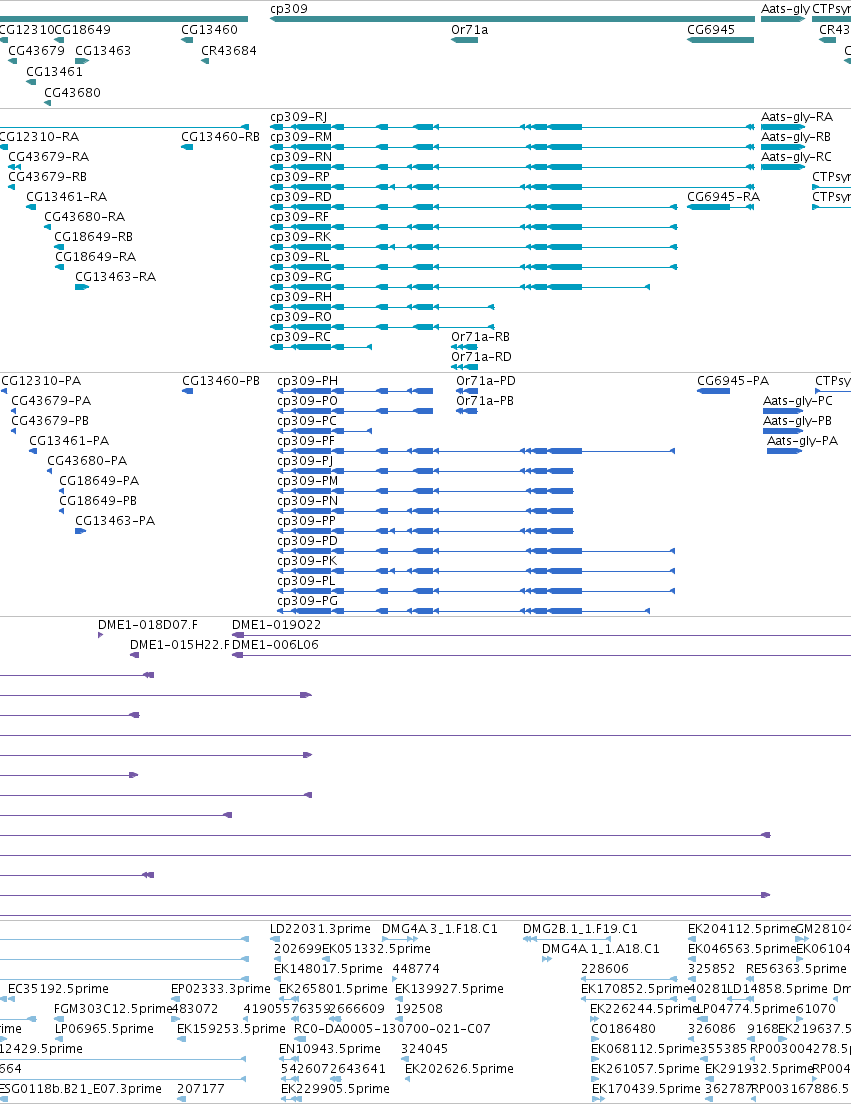Click transcript label cp309-RF
Viewport: 851px width, 1104px height.
point(300,217)
